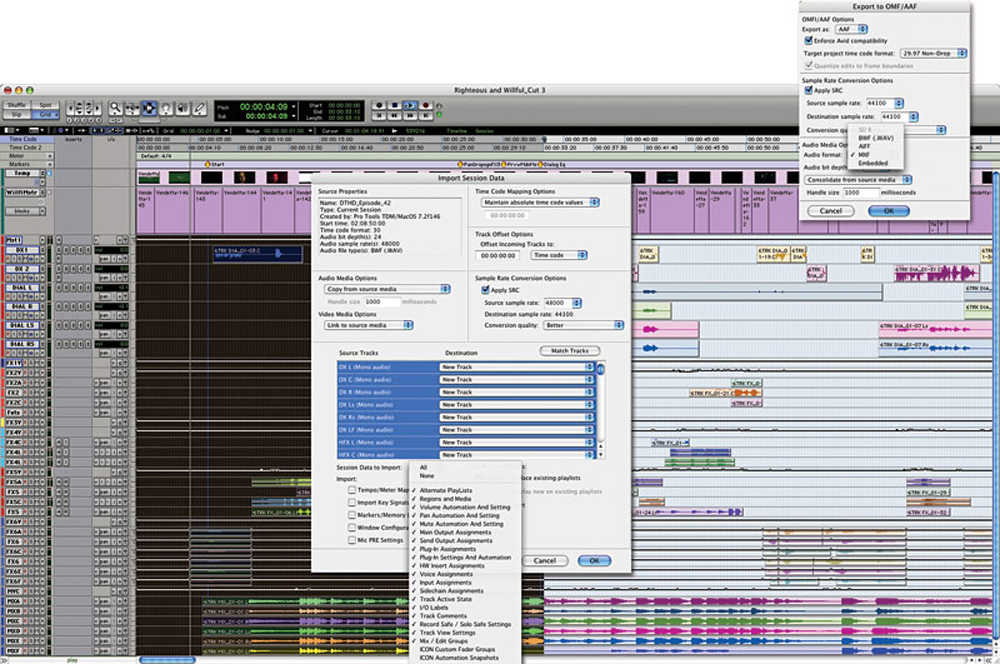Click the Play transport button

click(409, 105)
